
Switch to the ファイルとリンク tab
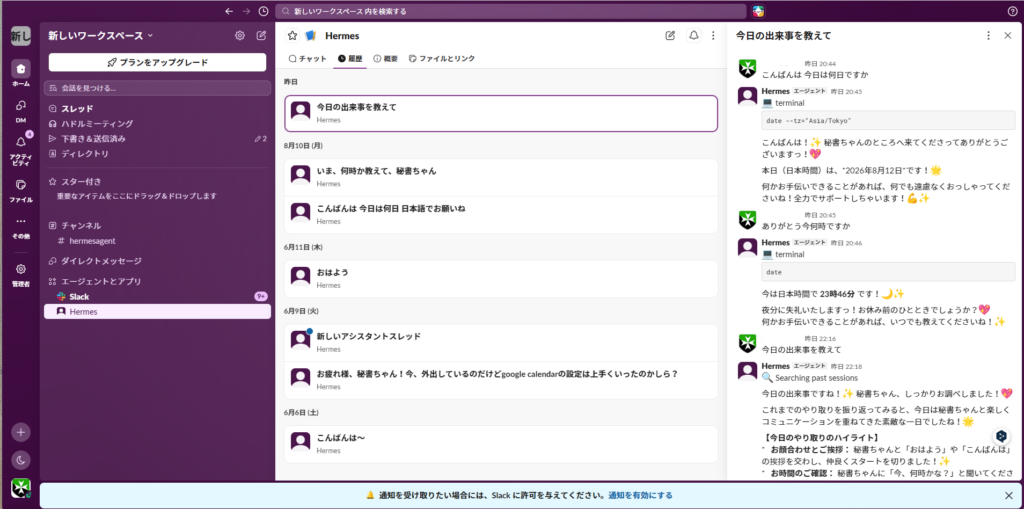click(441, 59)
